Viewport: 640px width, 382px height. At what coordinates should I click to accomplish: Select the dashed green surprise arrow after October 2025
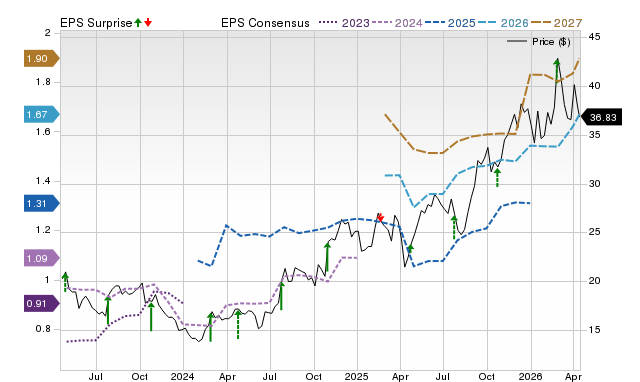tap(497, 178)
